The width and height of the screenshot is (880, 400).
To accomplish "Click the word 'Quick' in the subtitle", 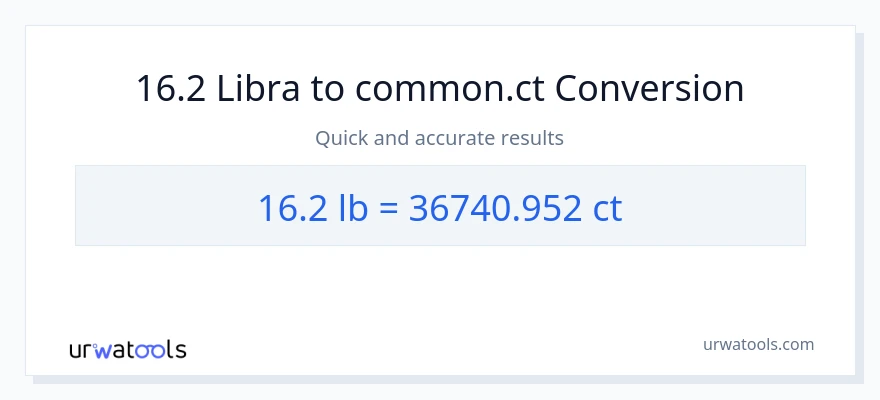I will pyautogui.click(x=341, y=138).
